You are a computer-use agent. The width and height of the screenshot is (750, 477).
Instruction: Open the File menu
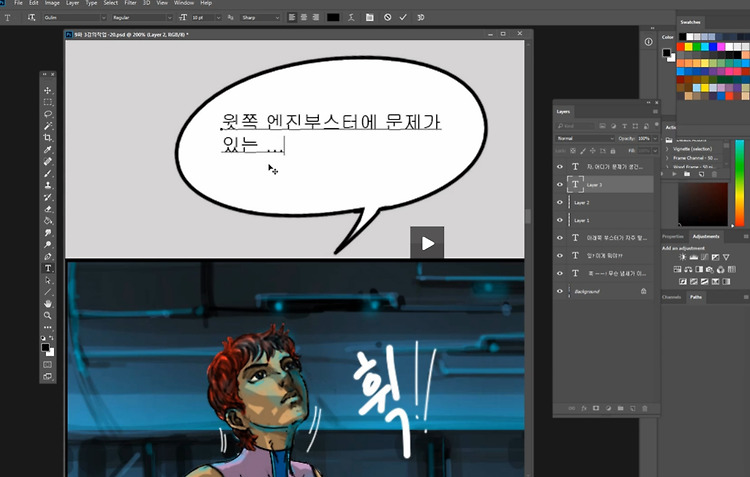18,3
